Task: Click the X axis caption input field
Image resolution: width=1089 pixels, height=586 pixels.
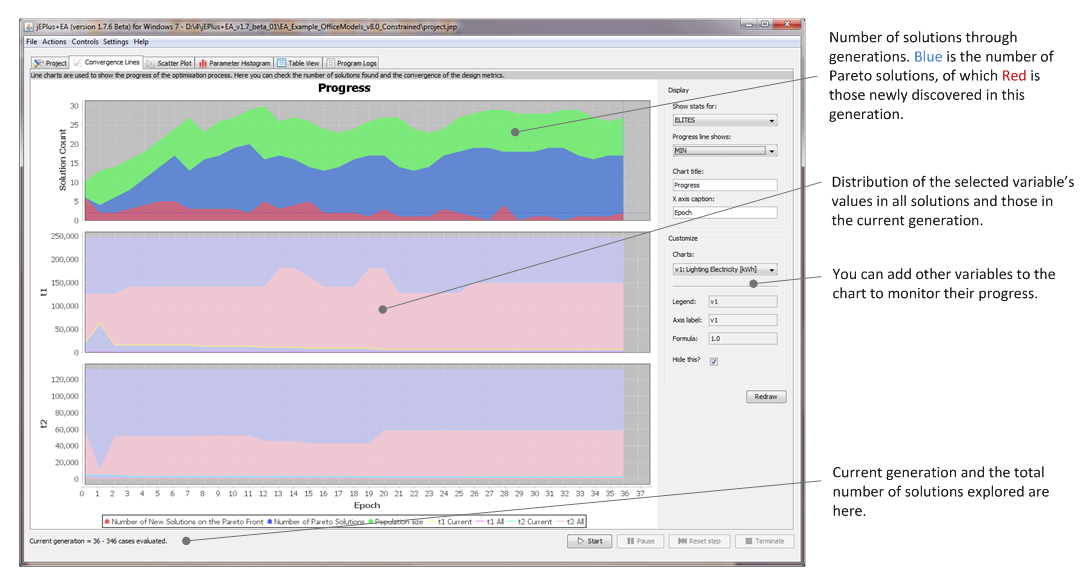Action: pyautogui.click(x=724, y=212)
